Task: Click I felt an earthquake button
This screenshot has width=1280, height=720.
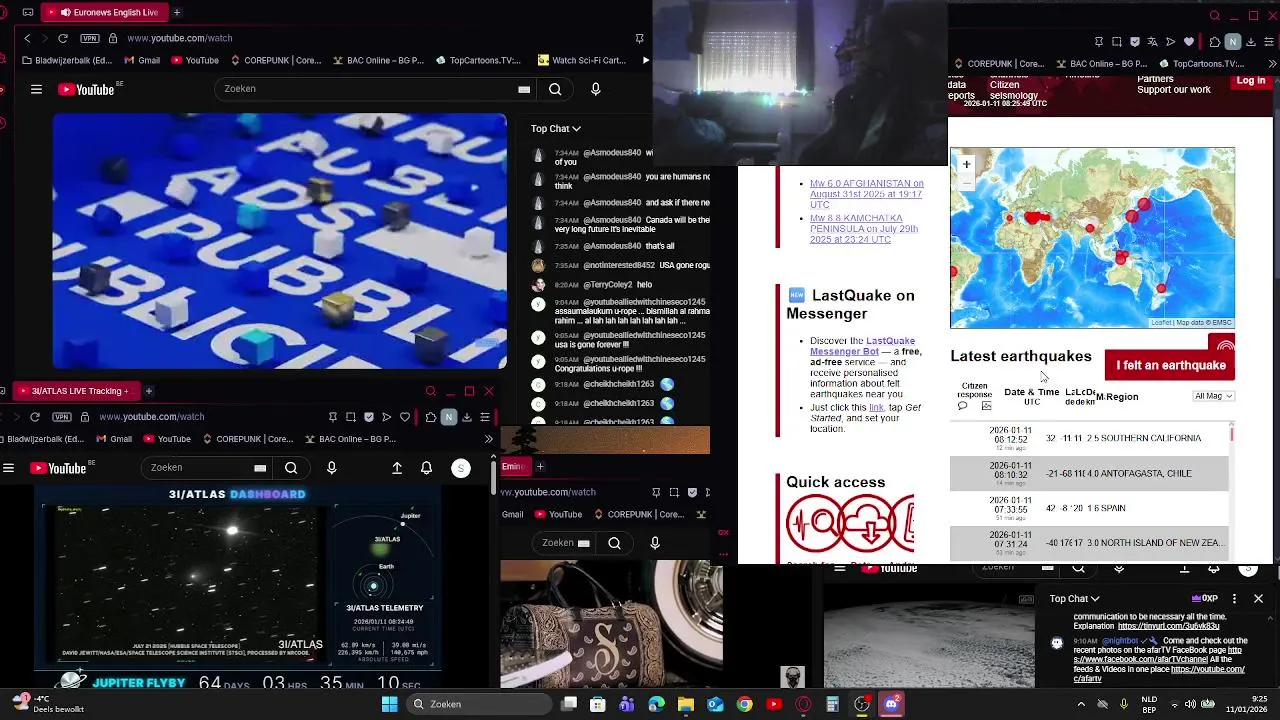Action: click(x=1170, y=365)
